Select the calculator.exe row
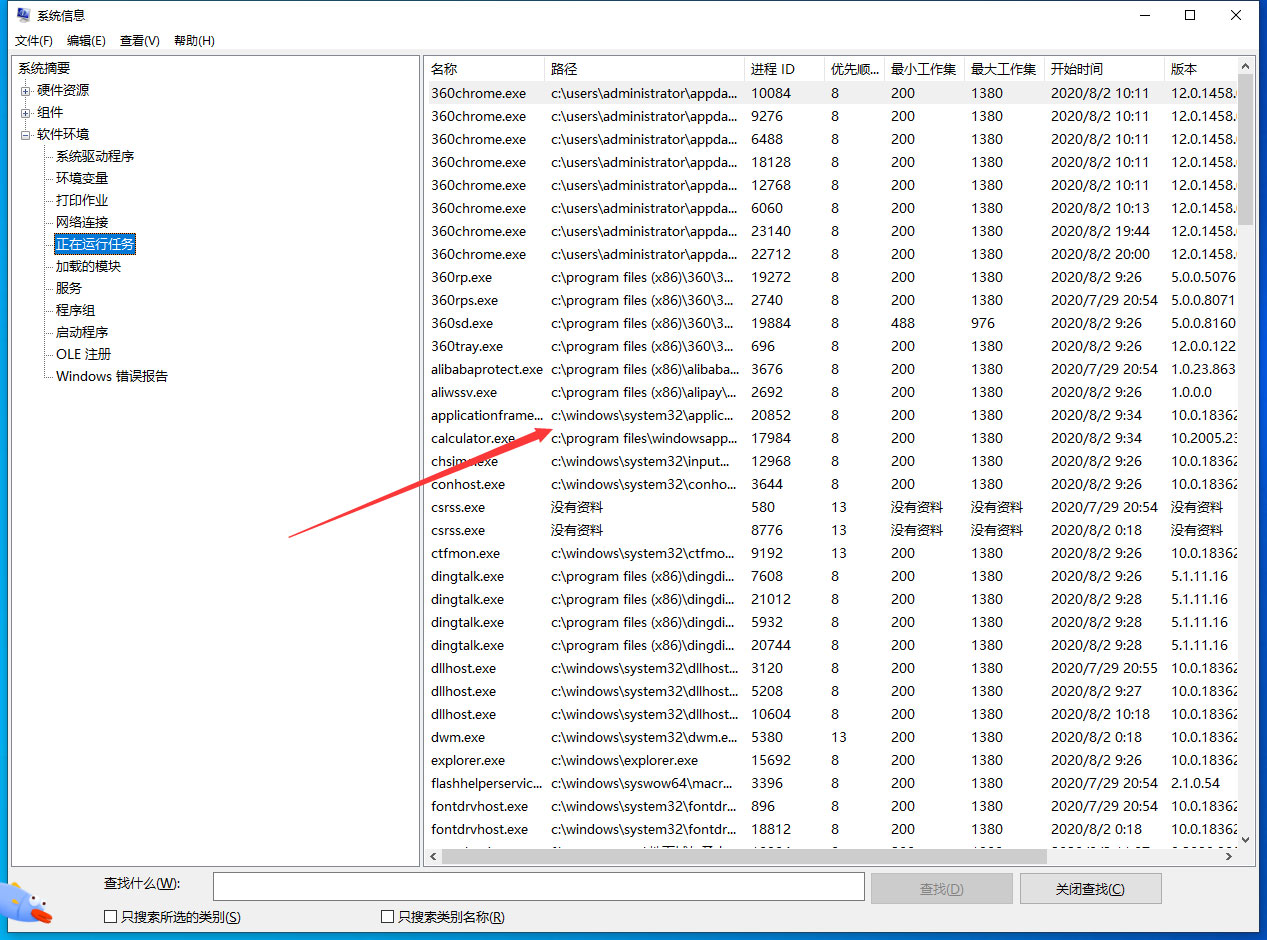This screenshot has height=940, width=1267. [831, 438]
